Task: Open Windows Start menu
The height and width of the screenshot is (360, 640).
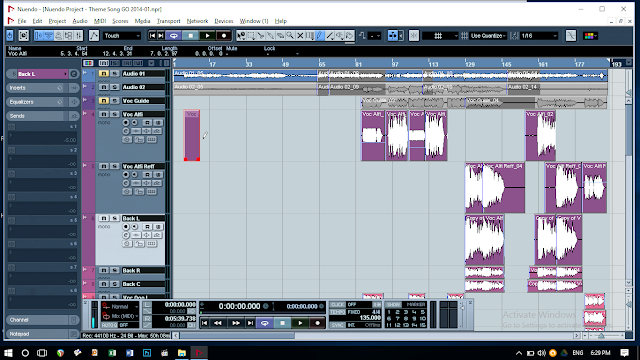Action: click(x=8, y=353)
